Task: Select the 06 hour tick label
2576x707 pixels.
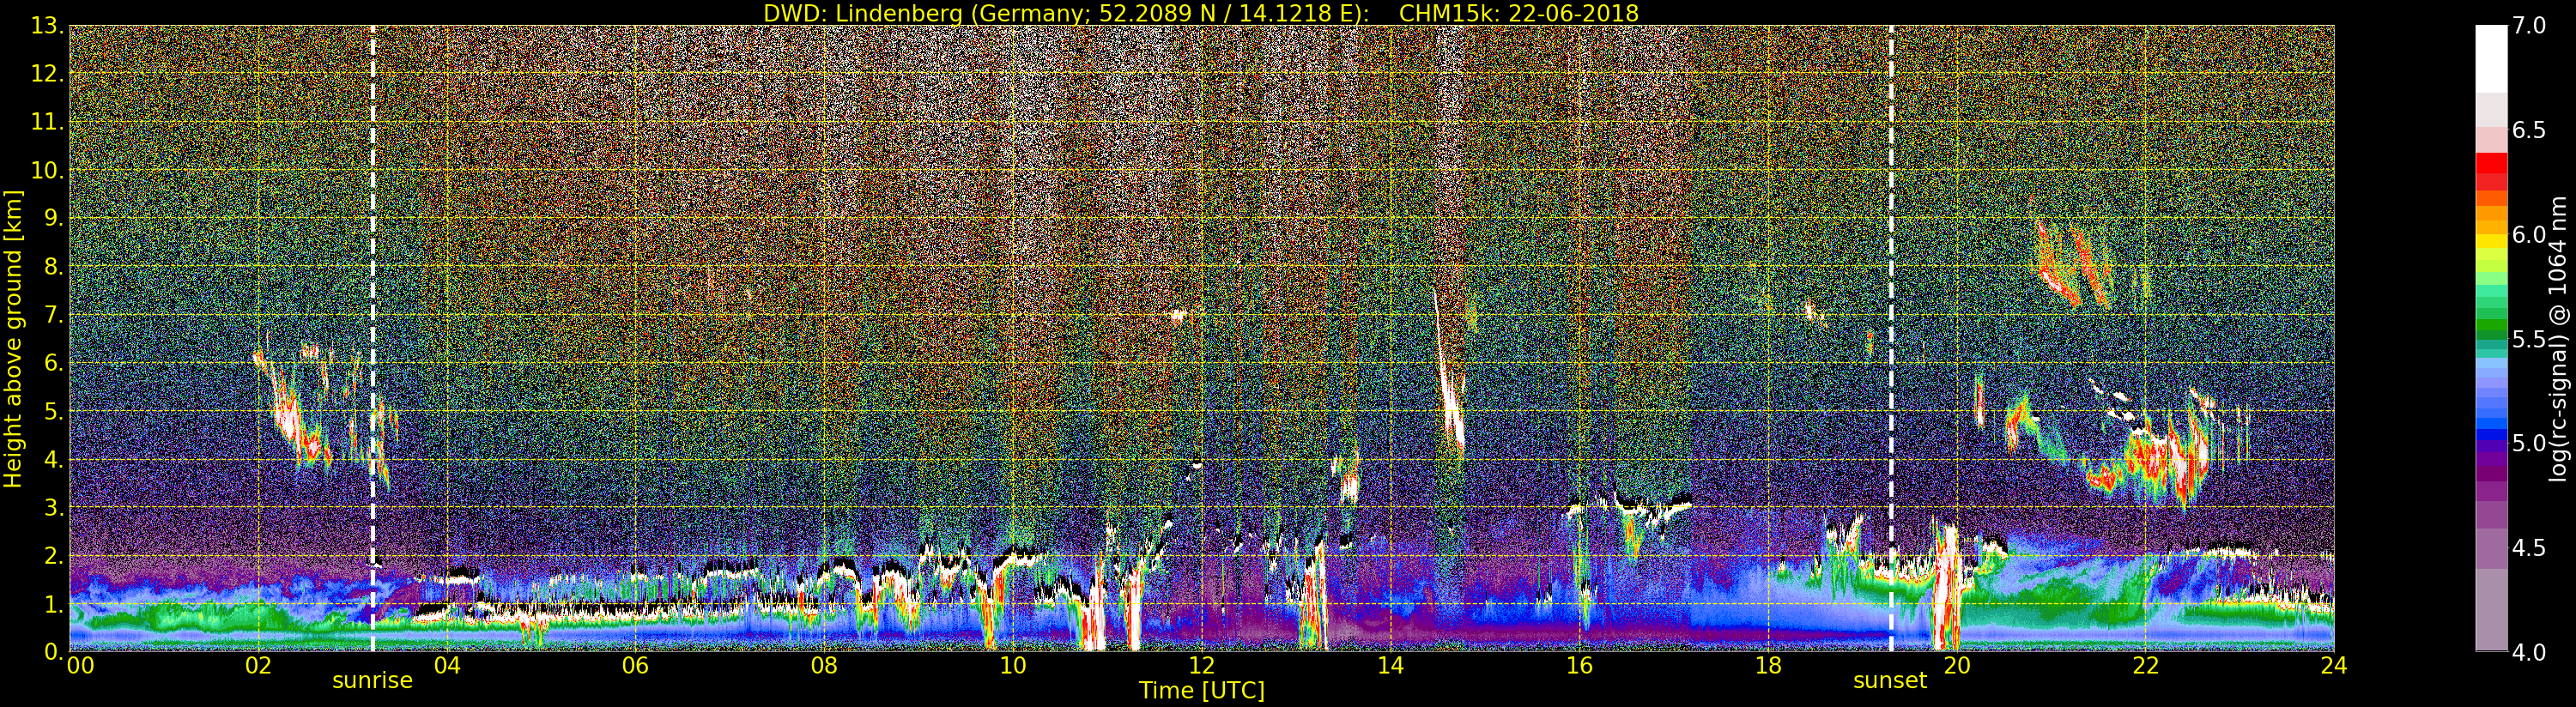Action: 635,665
